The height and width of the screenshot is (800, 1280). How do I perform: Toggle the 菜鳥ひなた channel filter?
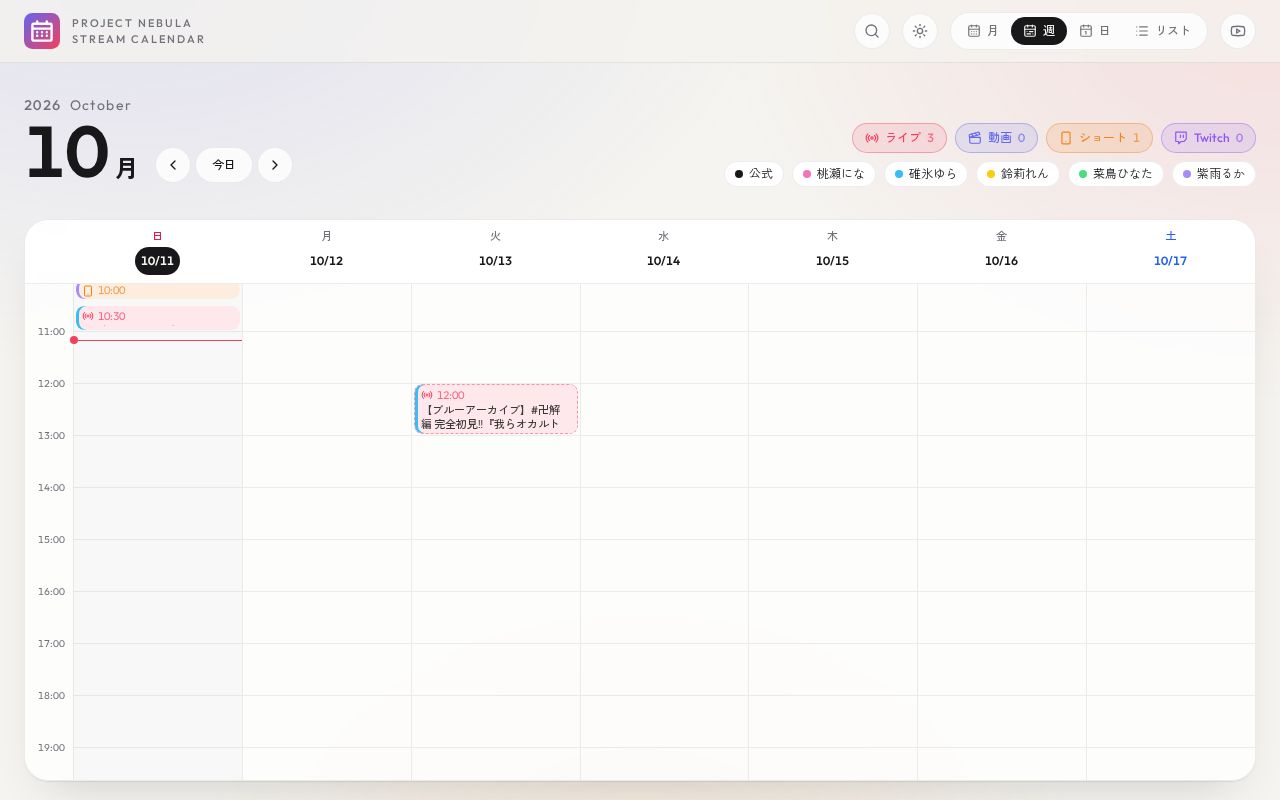point(1116,174)
